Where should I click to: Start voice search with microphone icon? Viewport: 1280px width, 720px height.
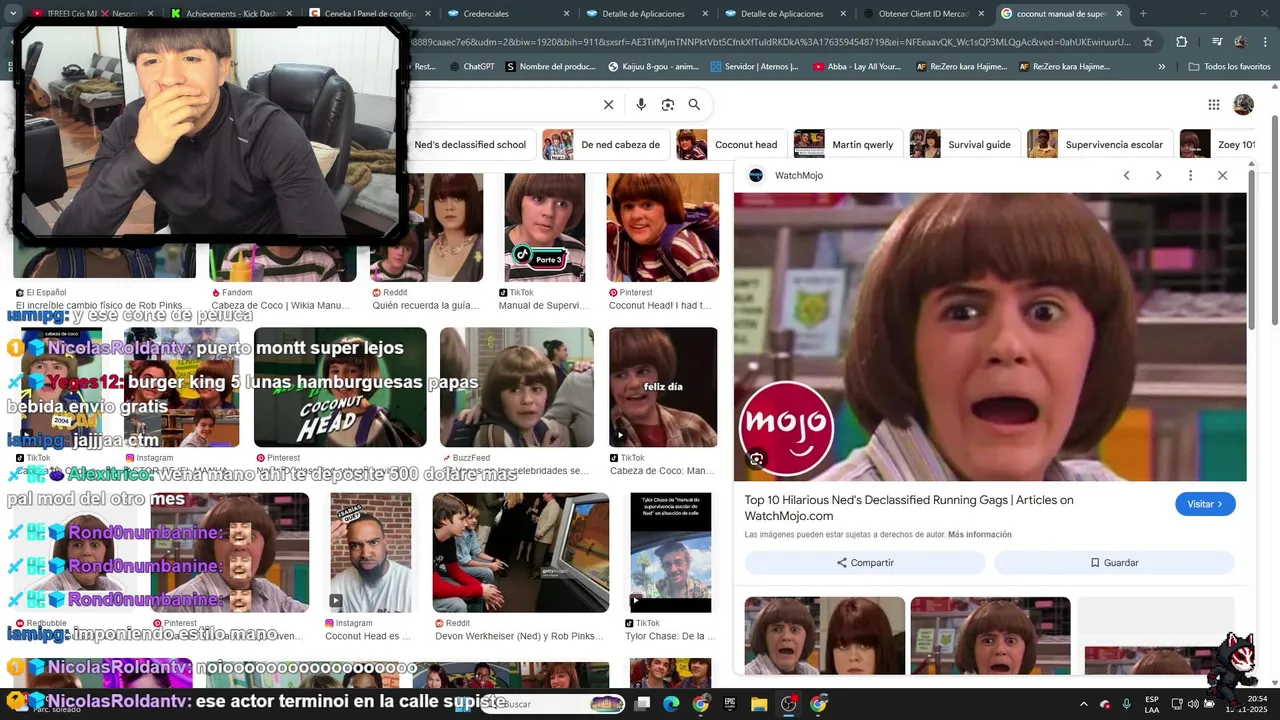641,104
